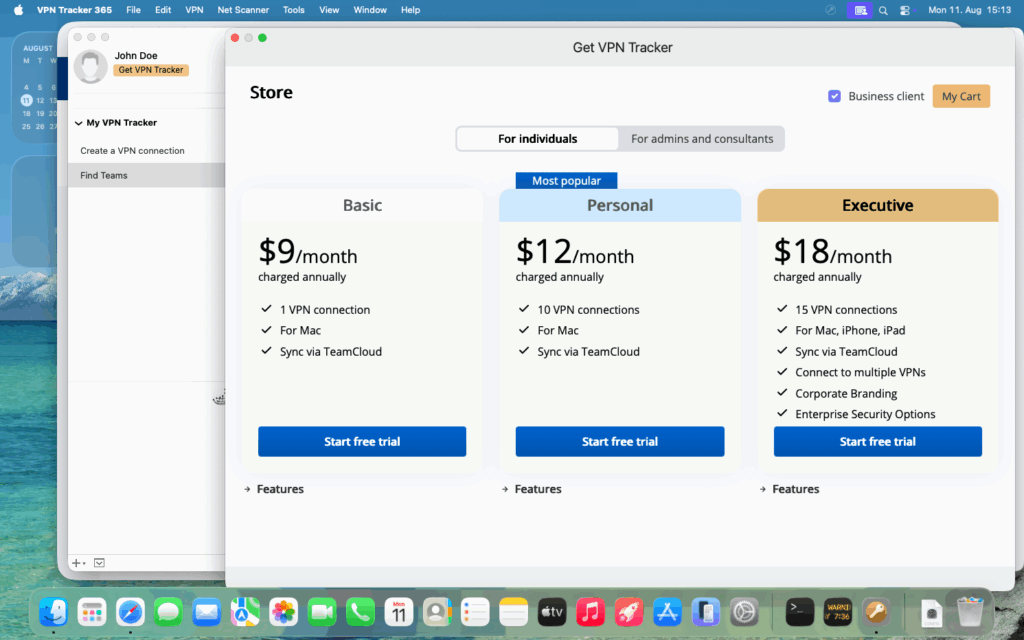Open Mail from the dock
The image size is (1024, 640).
click(206, 612)
